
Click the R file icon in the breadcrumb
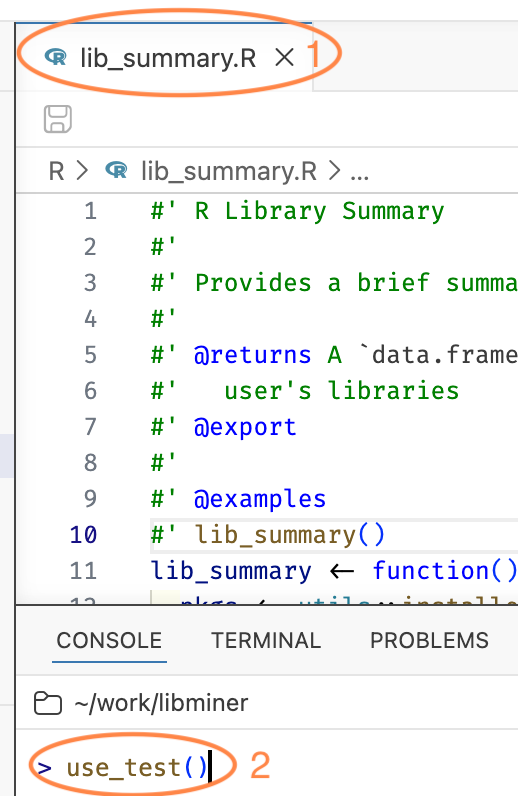[116, 170]
